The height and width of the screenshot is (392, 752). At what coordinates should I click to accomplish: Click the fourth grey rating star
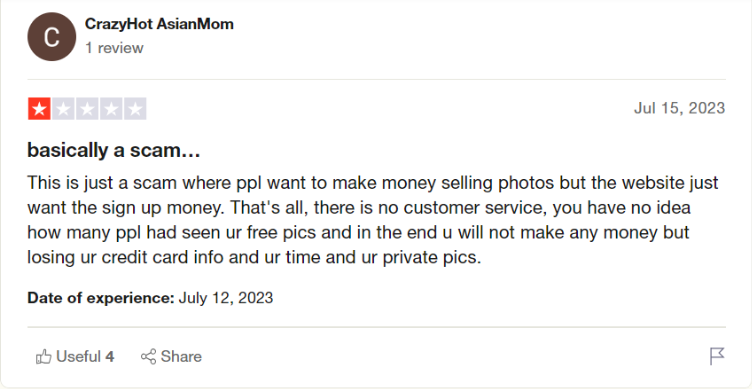point(111,109)
